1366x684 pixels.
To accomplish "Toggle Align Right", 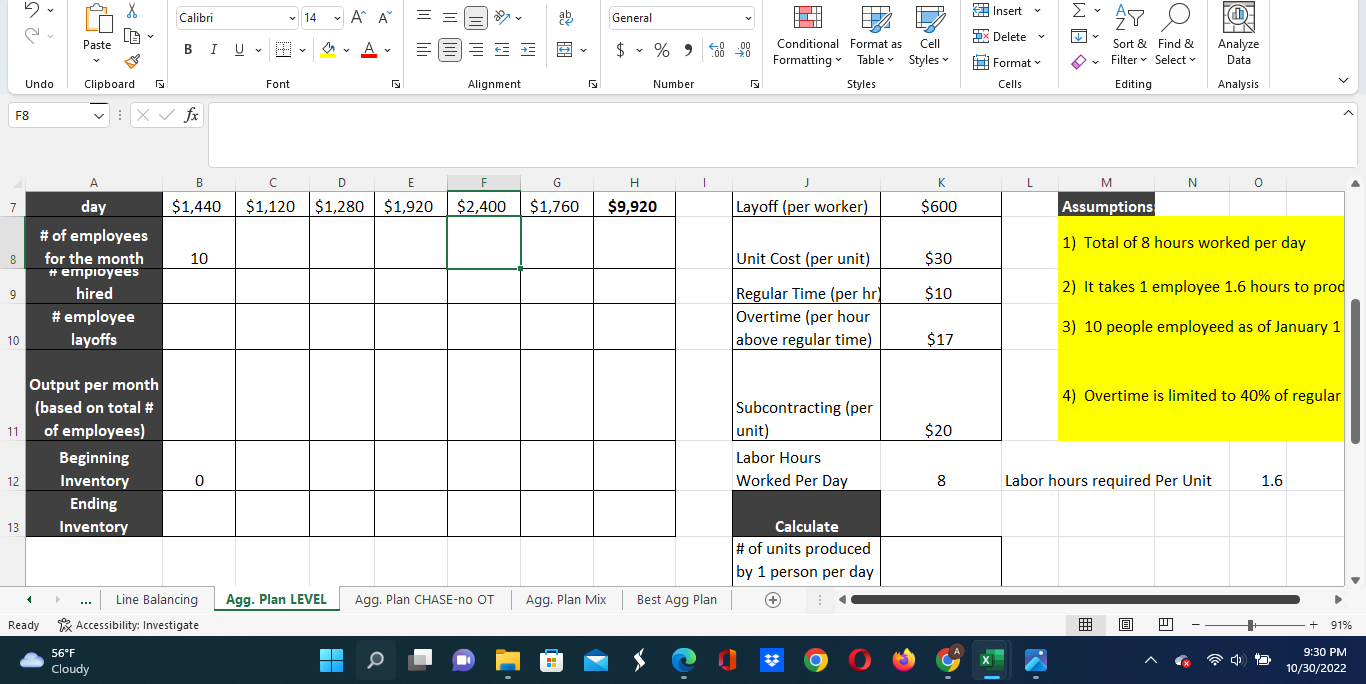I will coord(476,50).
